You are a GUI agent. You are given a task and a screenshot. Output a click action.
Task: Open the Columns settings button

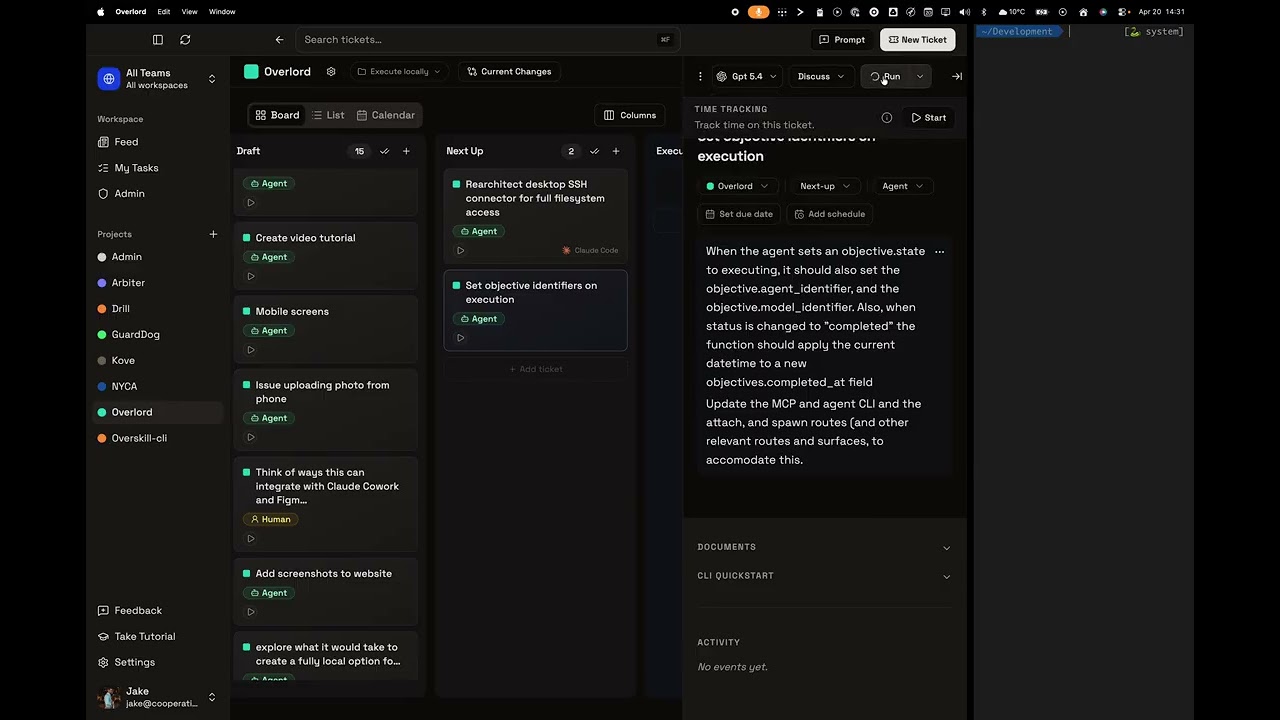tap(630, 115)
